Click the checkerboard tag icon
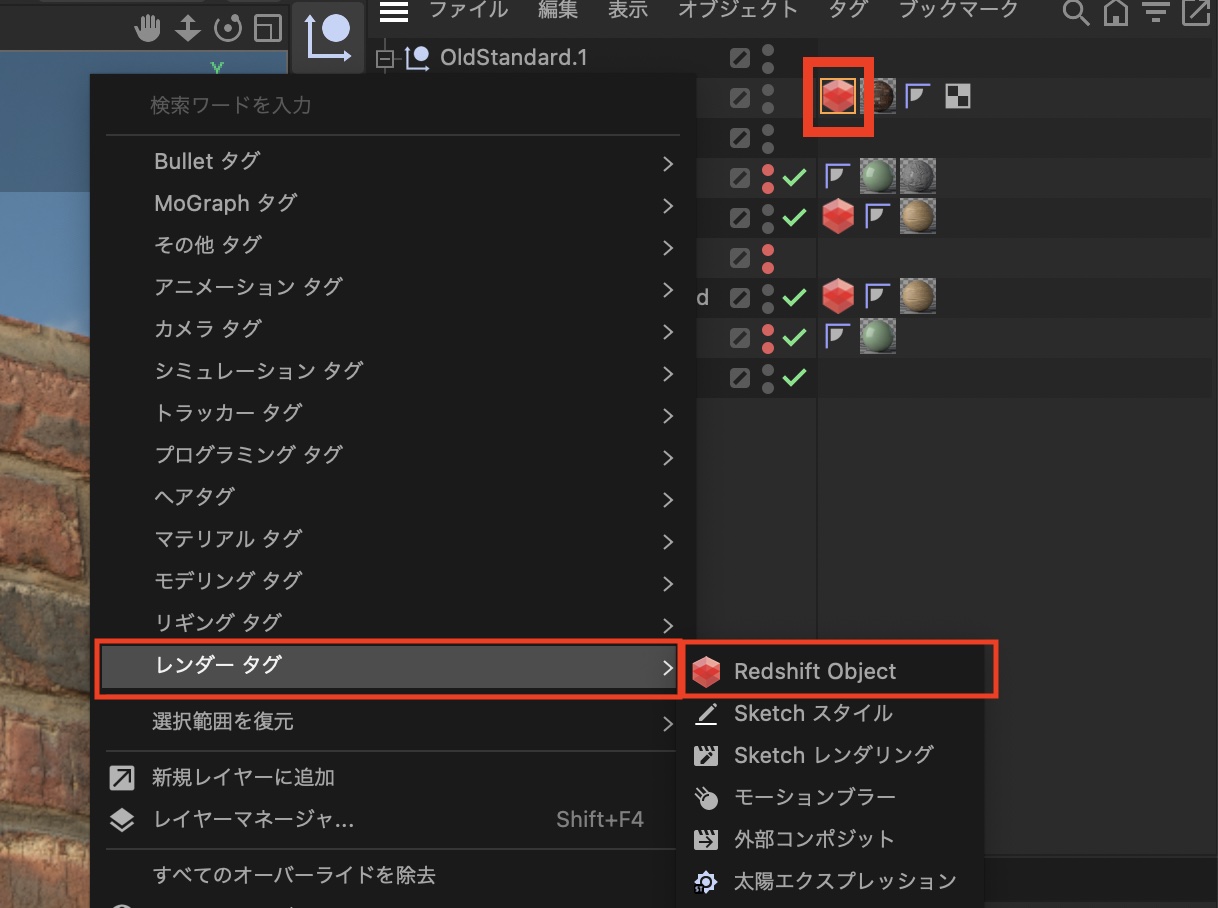The width and height of the screenshot is (1218, 908). (957, 97)
